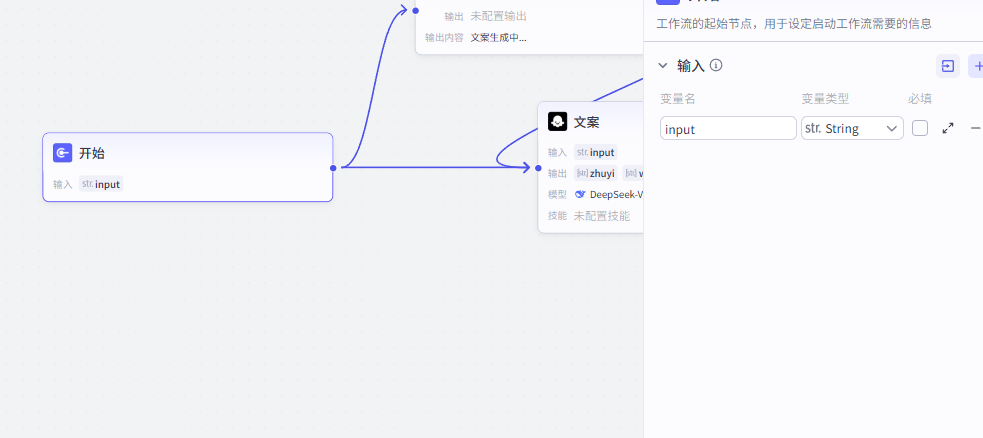The width and height of the screenshot is (983, 438).
Task: Click the 文案生成中 output content text
Action: click(x=498, y=37)
